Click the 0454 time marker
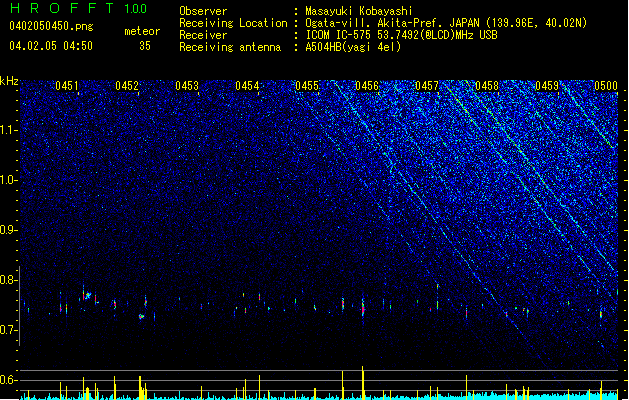The height and width of the screenshot is (400, 629). click(x=247, y=86)
